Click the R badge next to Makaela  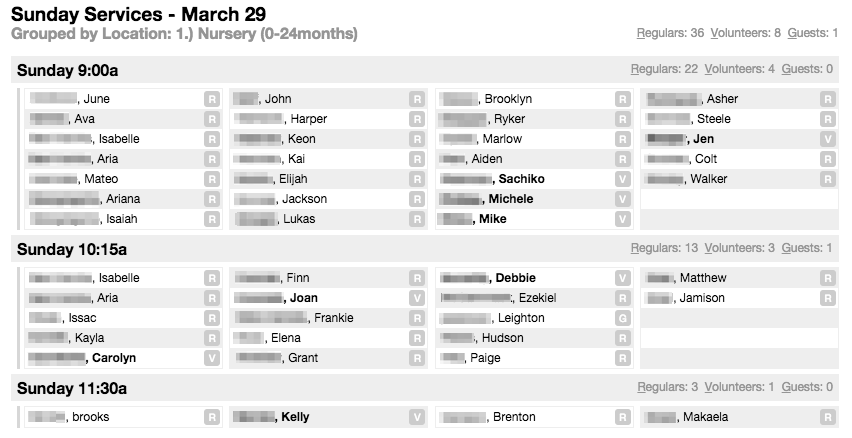point(827,417)
